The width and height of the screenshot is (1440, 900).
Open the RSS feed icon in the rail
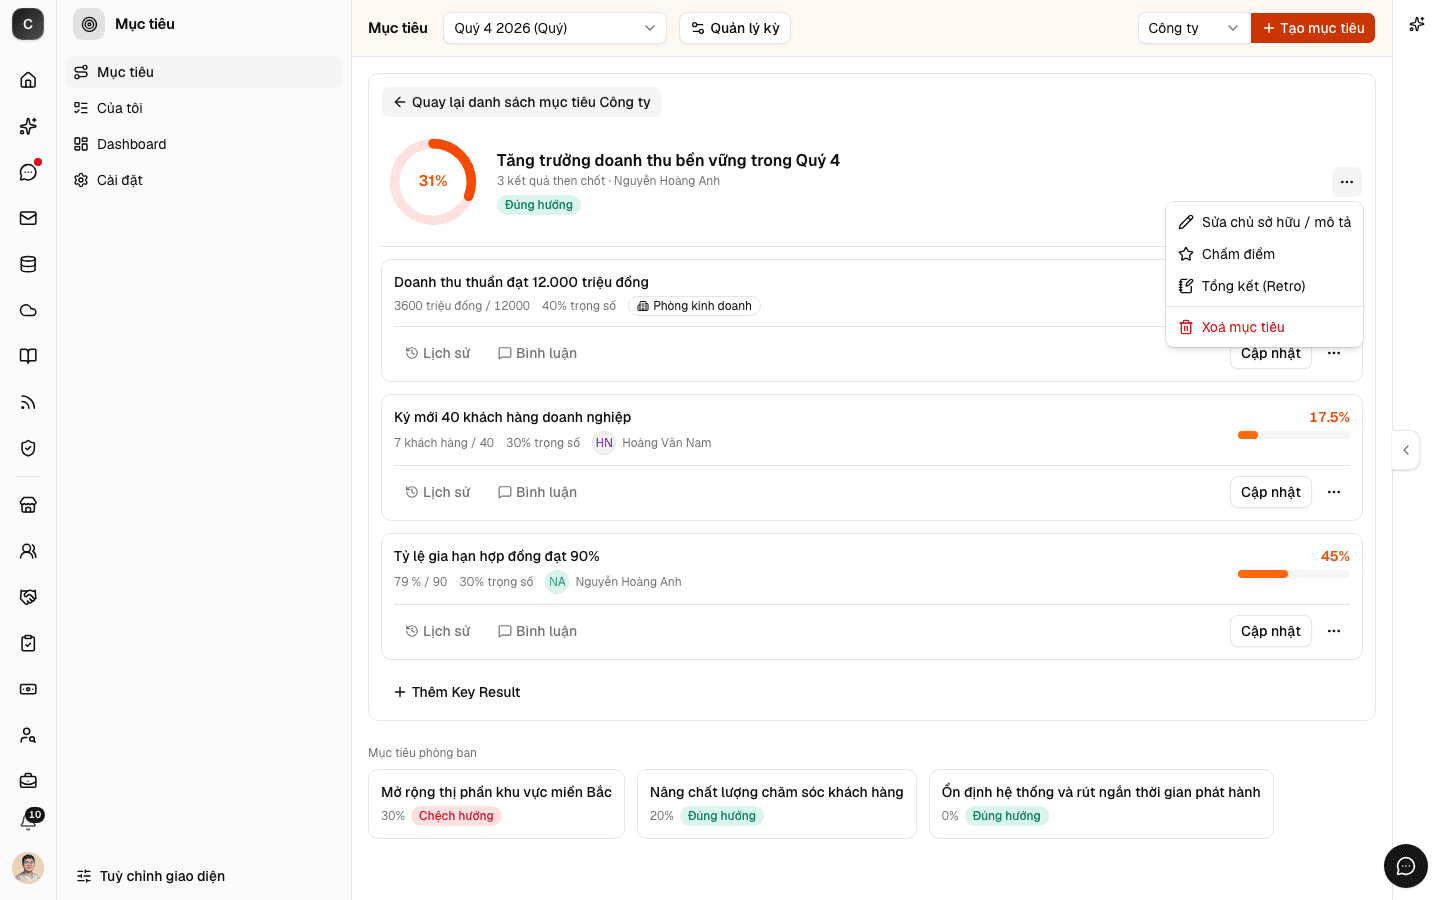click(x=28, y=402)
